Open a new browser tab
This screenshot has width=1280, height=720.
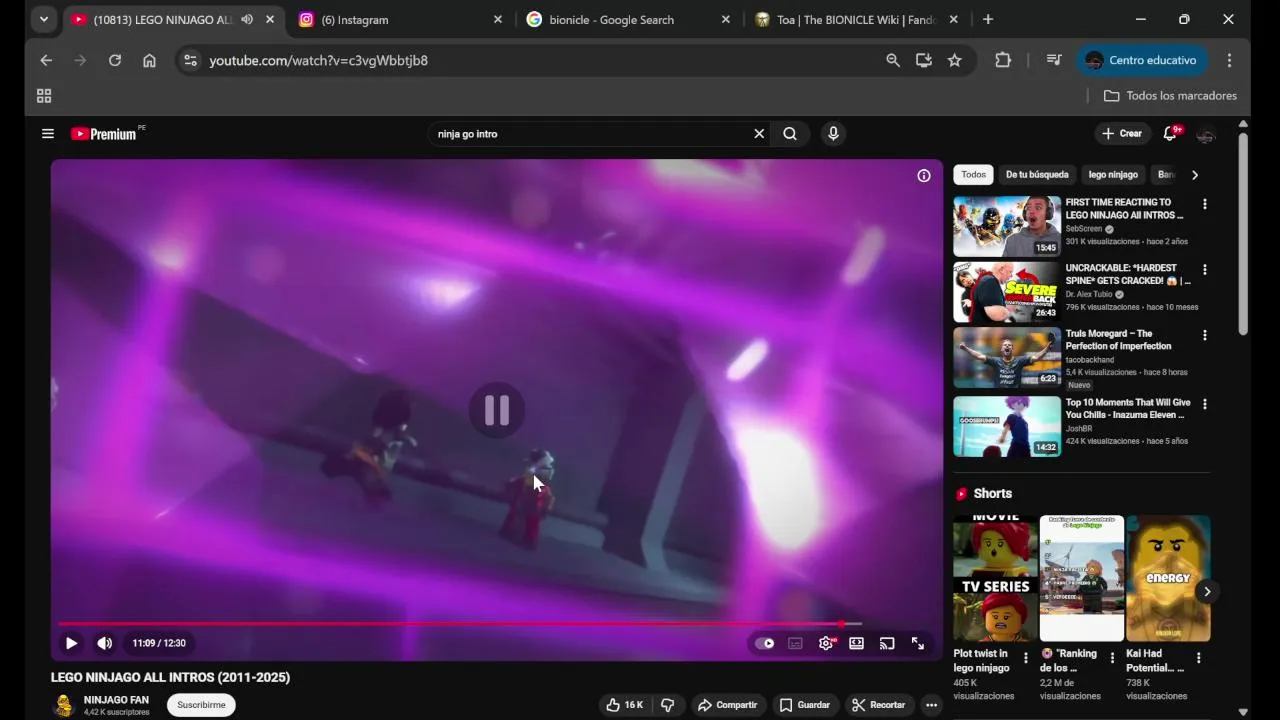tap(988, 20)
